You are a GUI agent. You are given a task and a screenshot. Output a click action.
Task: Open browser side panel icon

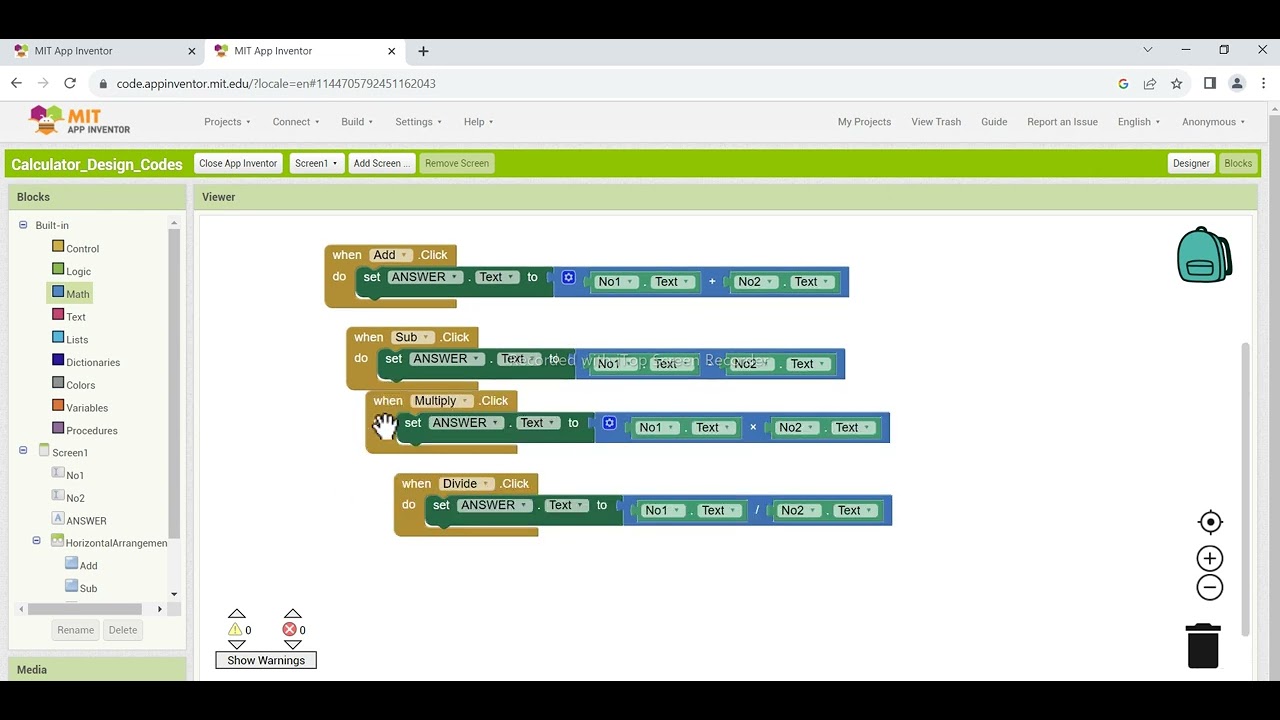pos(1210,84)
